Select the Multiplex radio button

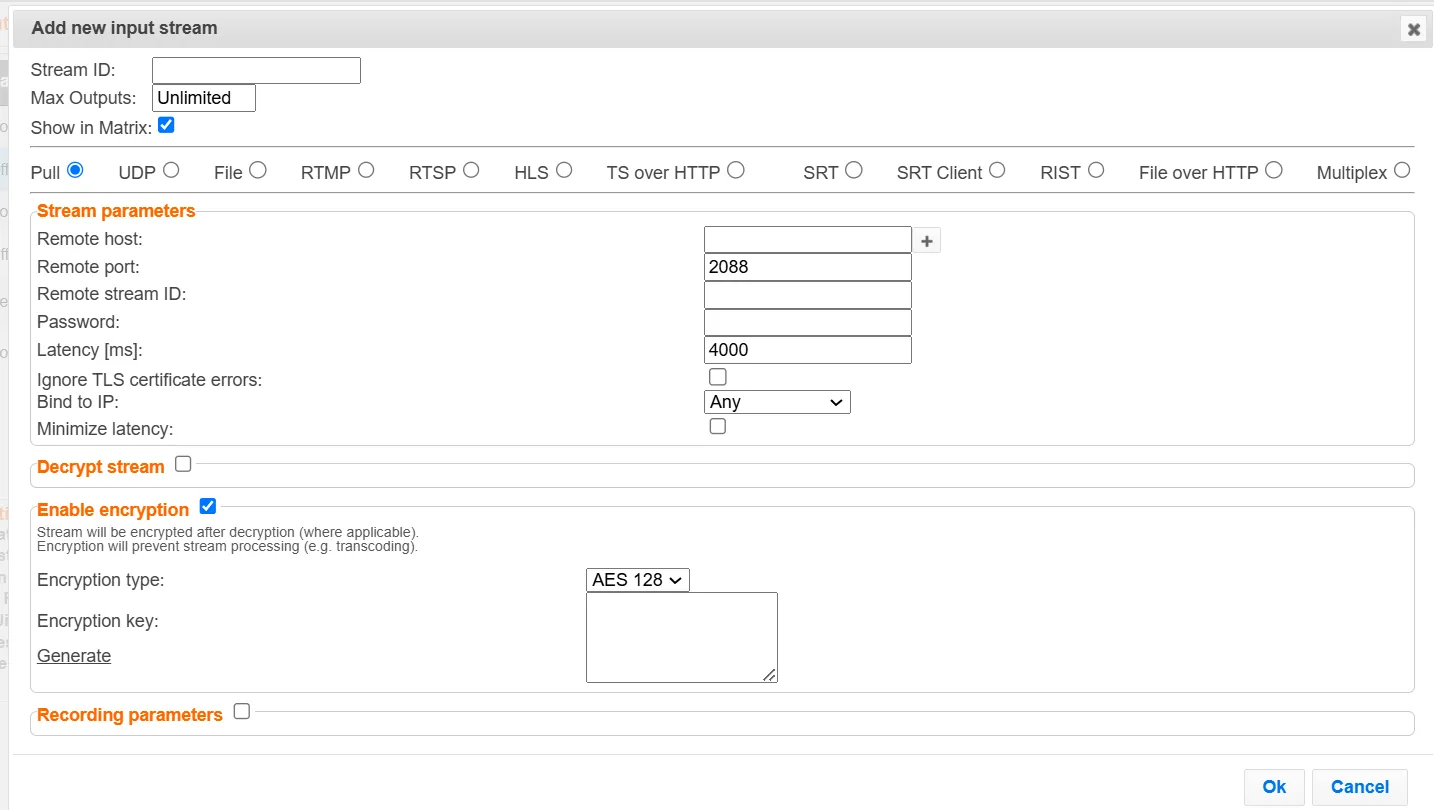click(1402, 170)
